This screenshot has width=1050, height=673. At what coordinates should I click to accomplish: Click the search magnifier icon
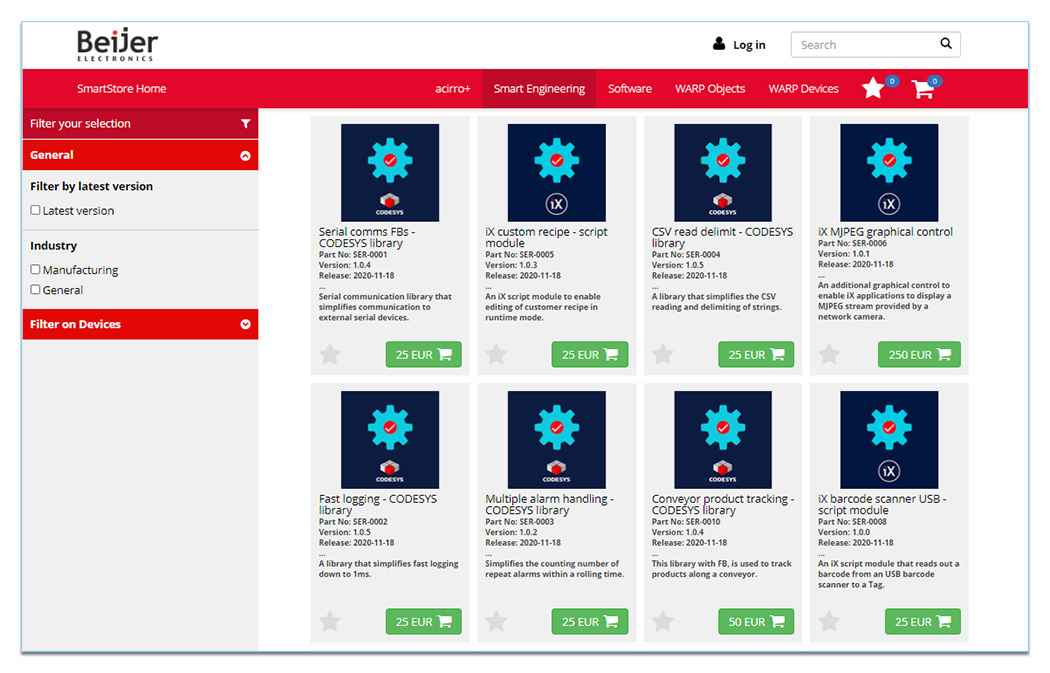pos(945,44)
